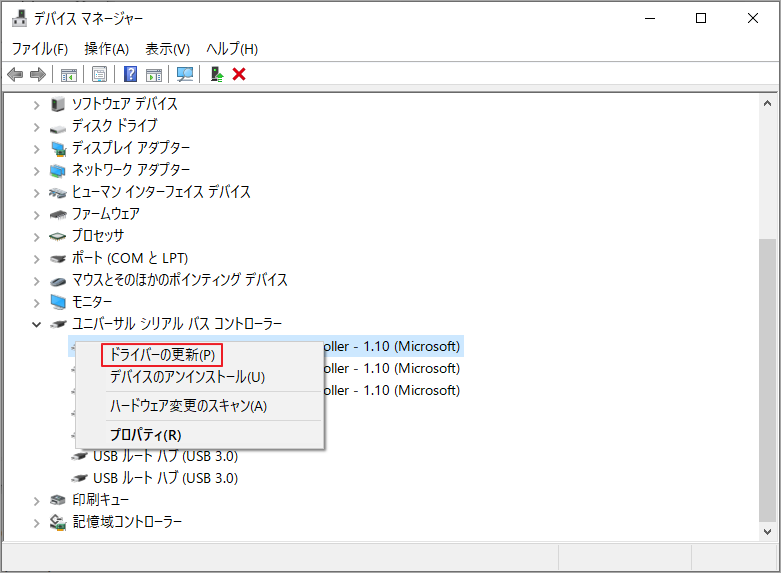Select the 印刷キュー label
Image resolution: width=781 pixels, height=573 pixels.
pos(101,499)
